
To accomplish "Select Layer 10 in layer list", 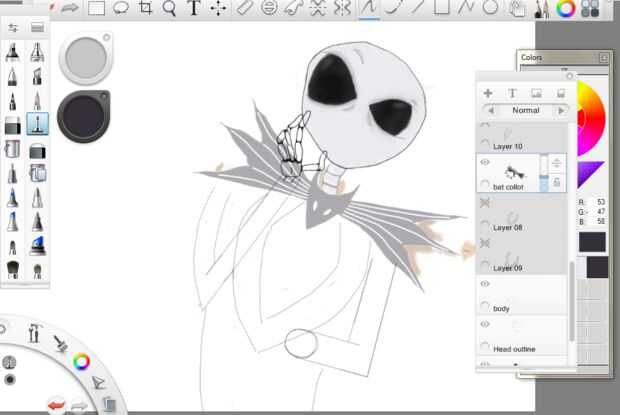I will (508, 146).
